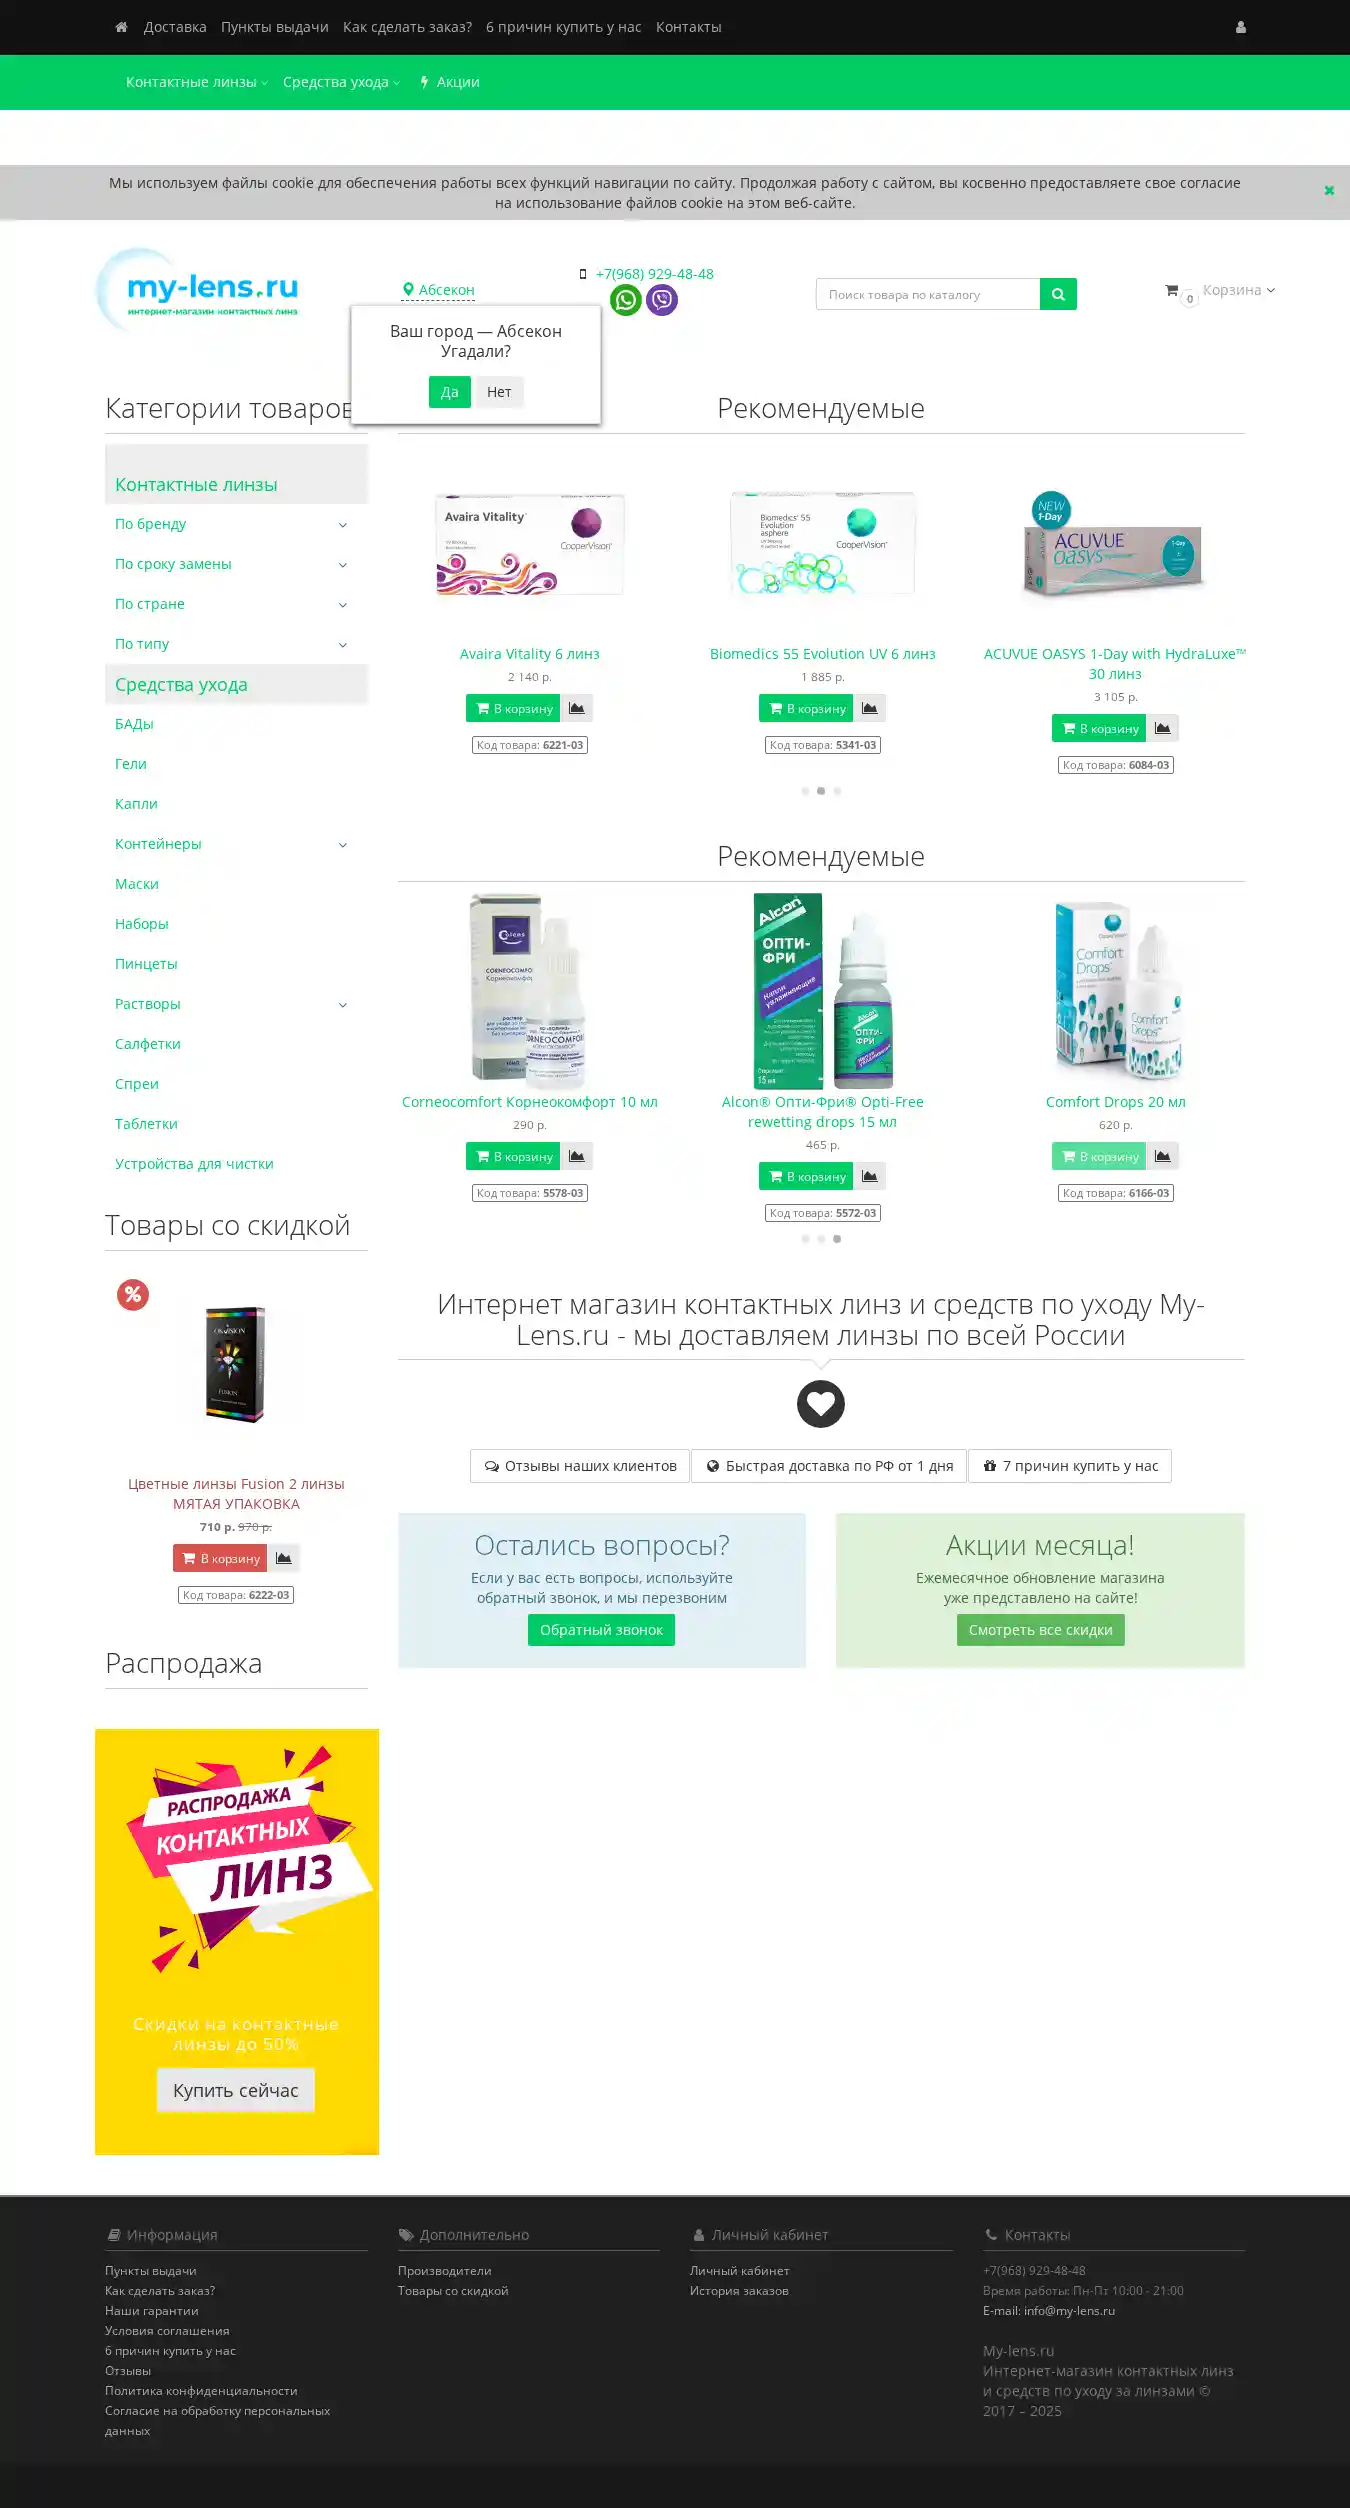Decline city with the Нет button

pyautogui.click(x=499, y=392)
